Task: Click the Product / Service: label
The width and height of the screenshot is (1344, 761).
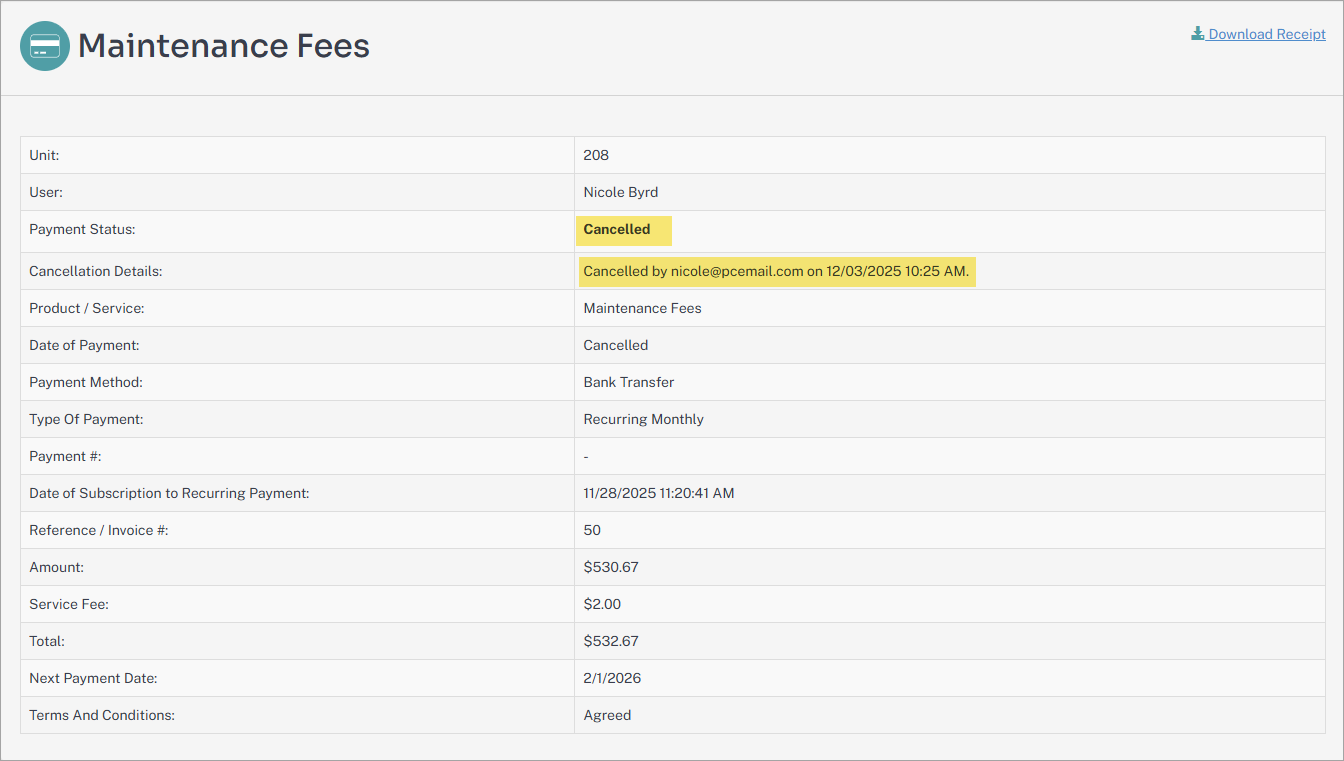Action: tap(87, 308)
